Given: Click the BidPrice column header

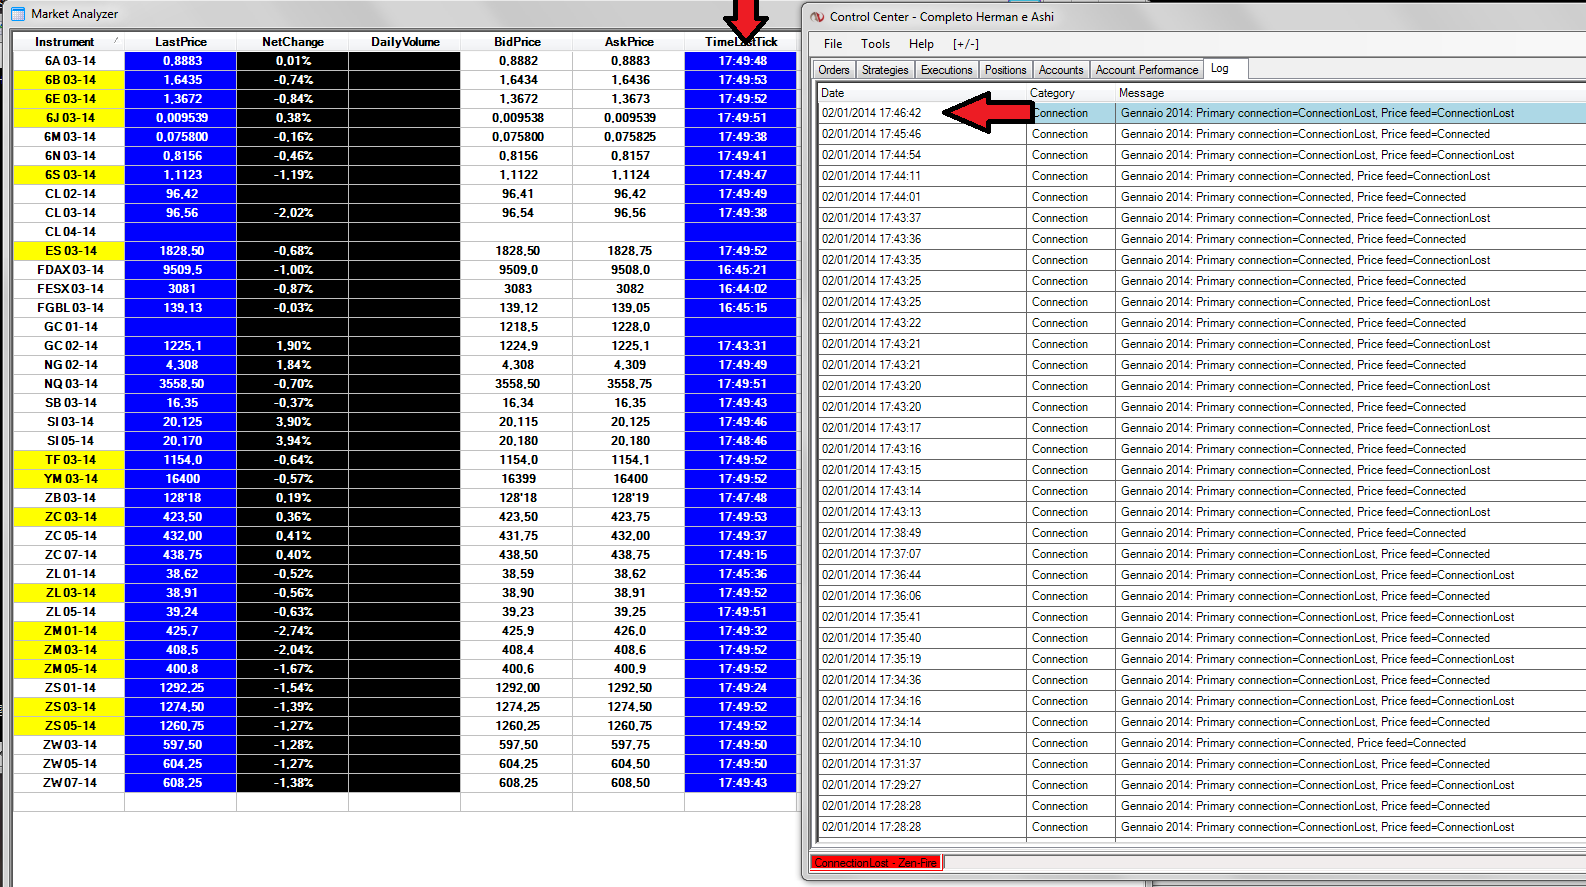Looking at the screenshot, I should [517, 42].
